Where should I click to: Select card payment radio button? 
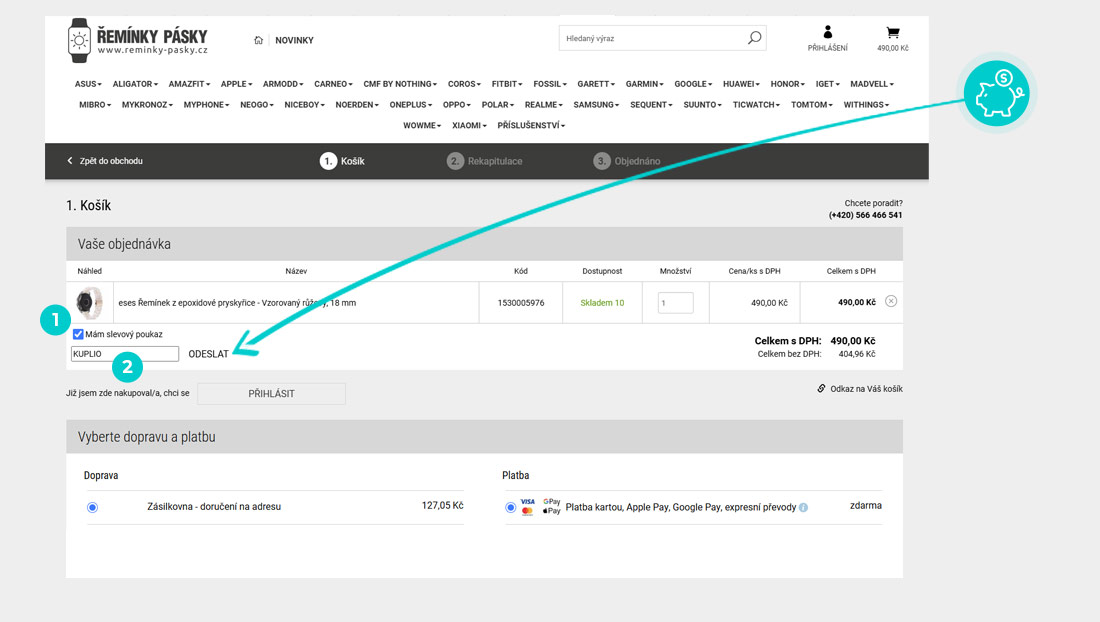(x=511, y=507)
